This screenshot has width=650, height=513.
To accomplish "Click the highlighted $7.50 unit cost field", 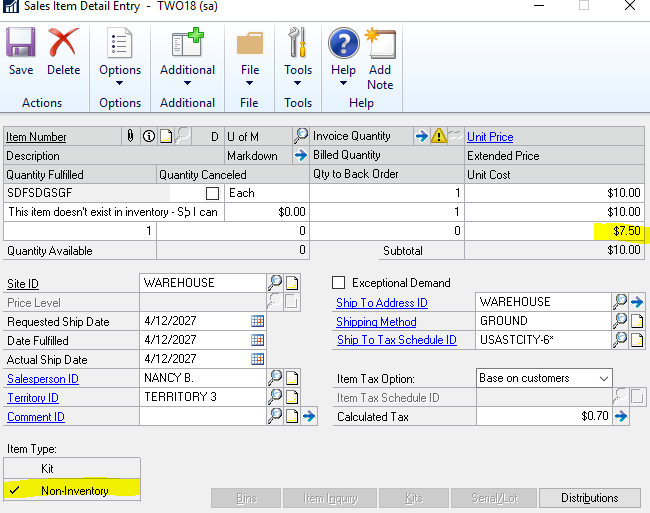I will click(554, 231).
